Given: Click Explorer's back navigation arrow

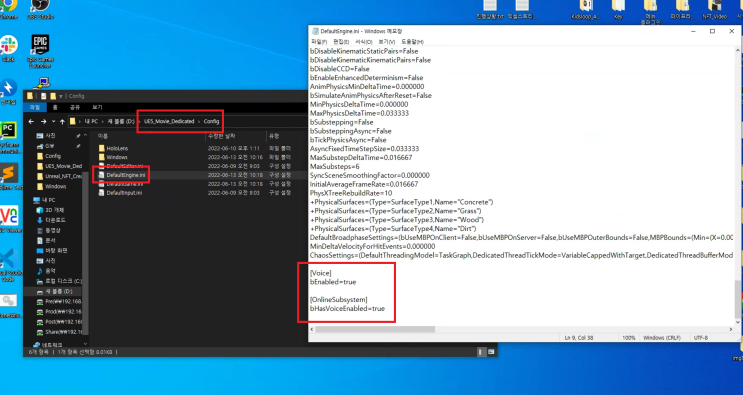Looking at the screenshot, I should click(31, 121).
